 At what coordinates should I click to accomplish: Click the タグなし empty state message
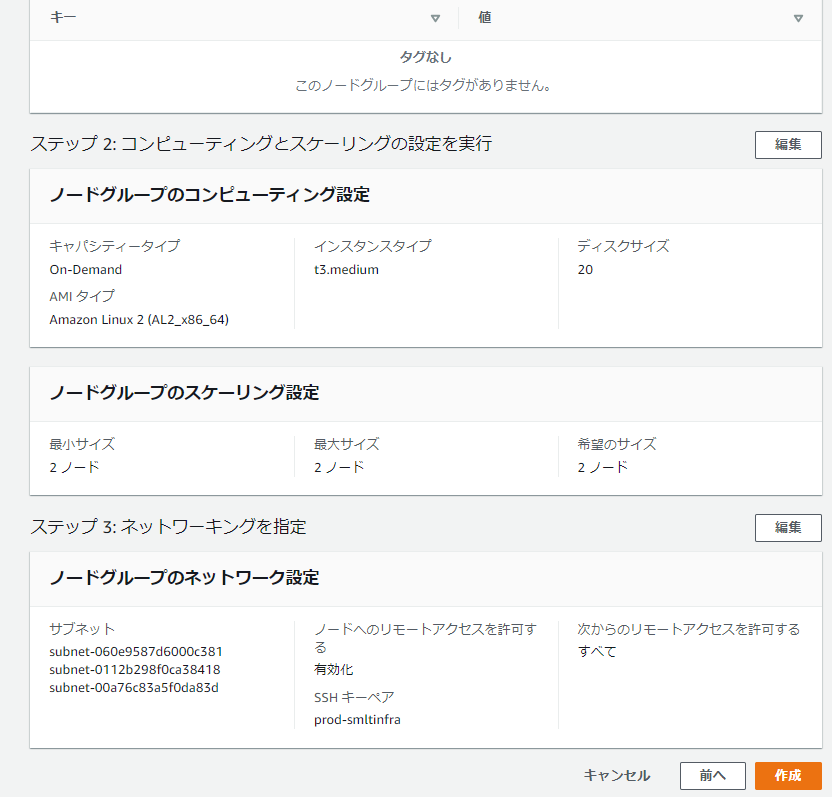(424, 58)
